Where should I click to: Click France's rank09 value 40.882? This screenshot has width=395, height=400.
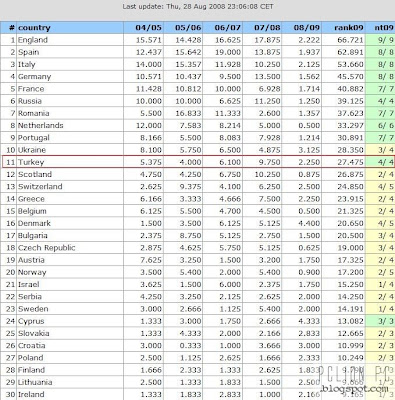pyautogui.click(x=350, y=89)
